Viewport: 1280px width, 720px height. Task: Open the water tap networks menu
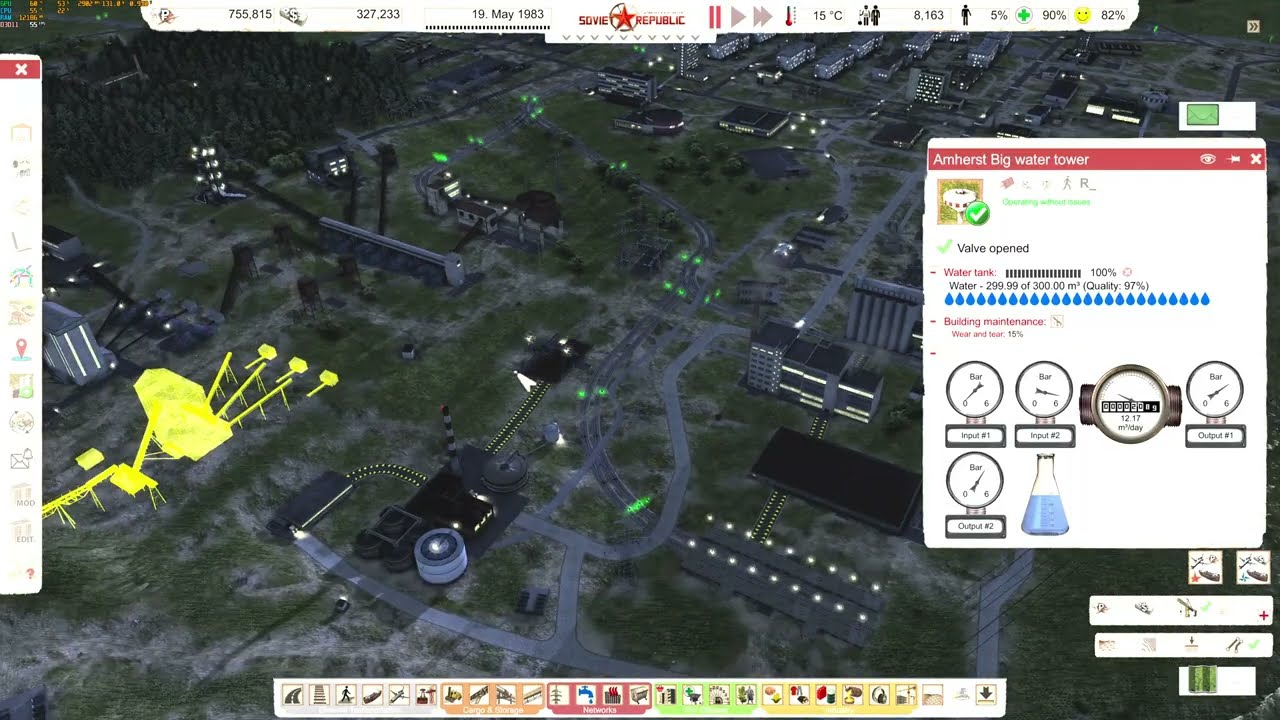click(x=585, y=694)
